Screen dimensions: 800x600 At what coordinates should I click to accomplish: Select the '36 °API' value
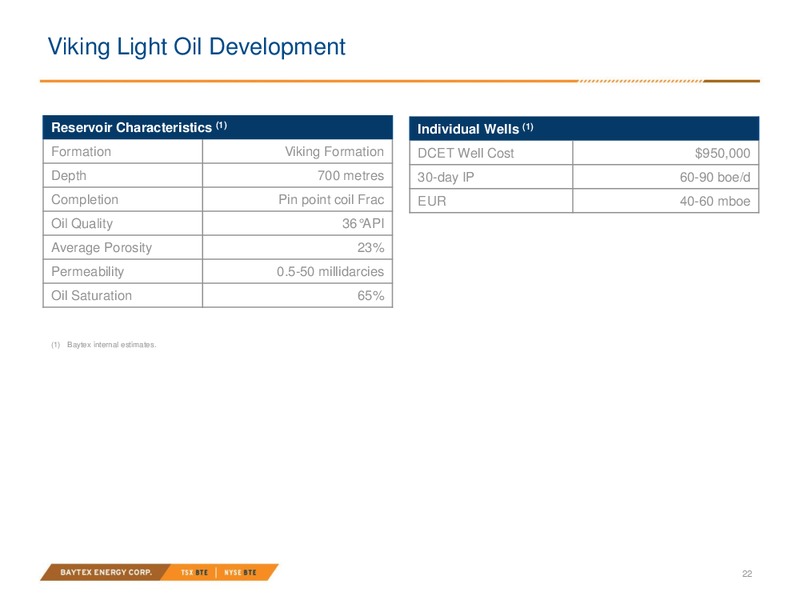(x=363, y=223)
